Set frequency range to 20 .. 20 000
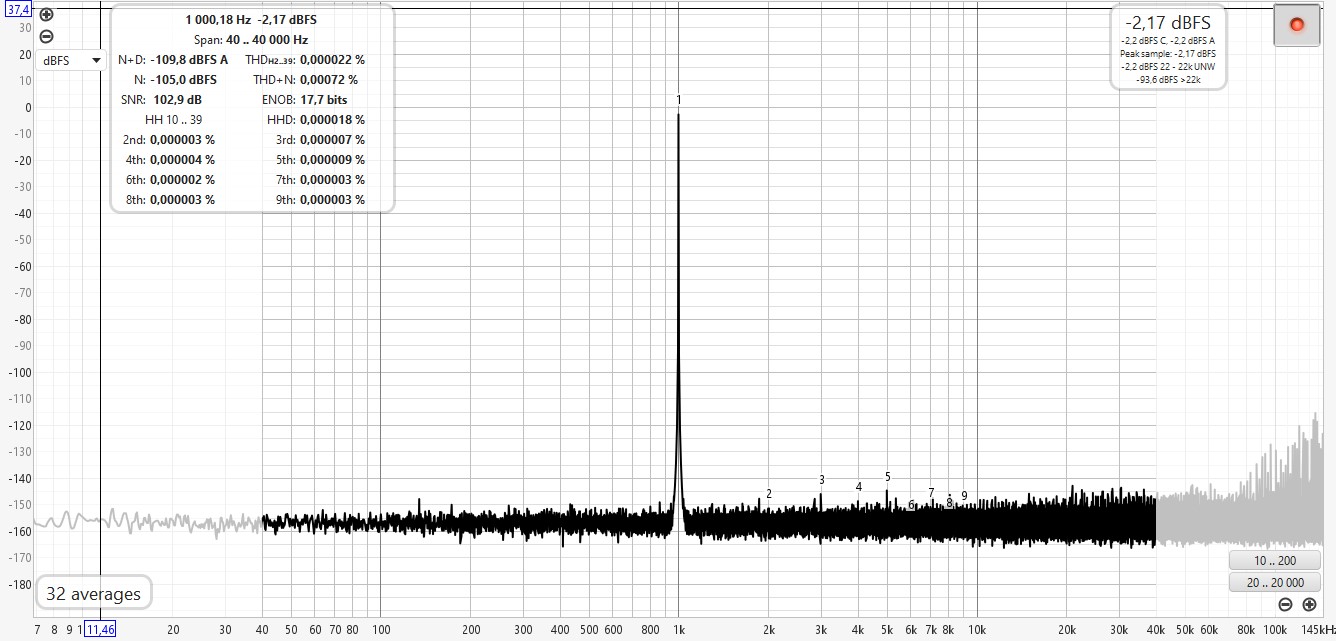Screen dimensions: 1336x641 pos(1275,583)
